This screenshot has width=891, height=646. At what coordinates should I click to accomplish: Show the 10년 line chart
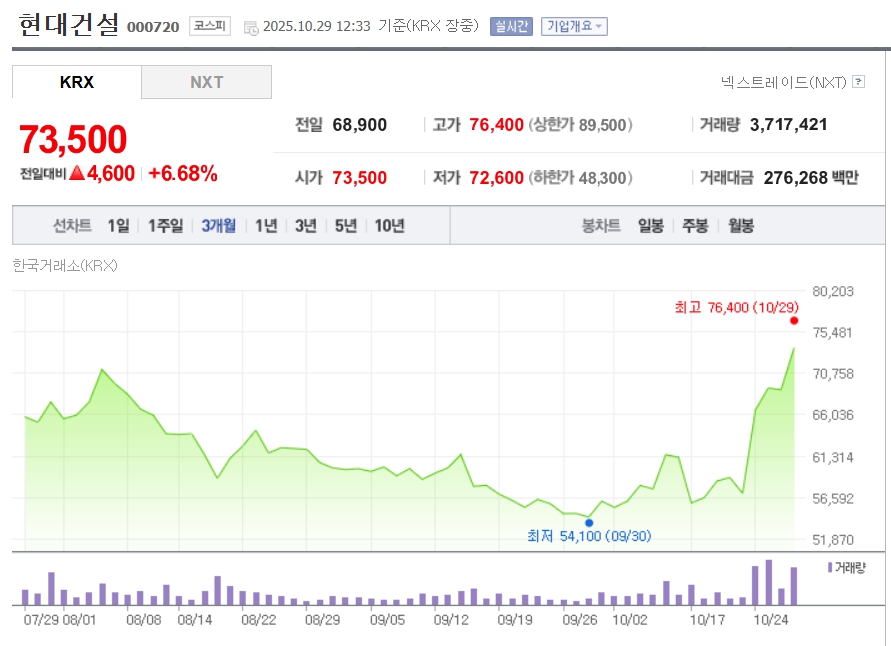(x=389, y=225)
